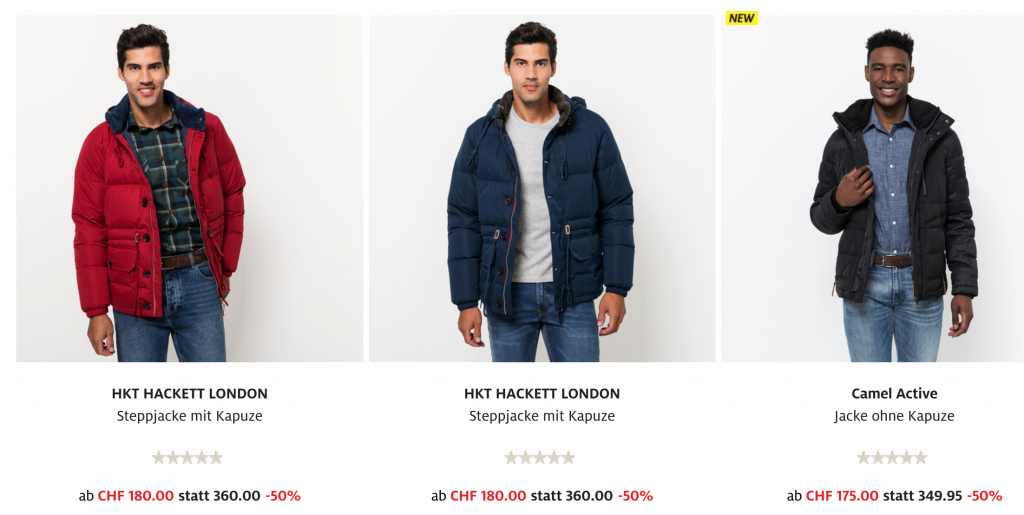Open the navy blue Steppjacke product image
Image resolution: width=1024 pixels, height=515 pixels.
click(542, 189)
